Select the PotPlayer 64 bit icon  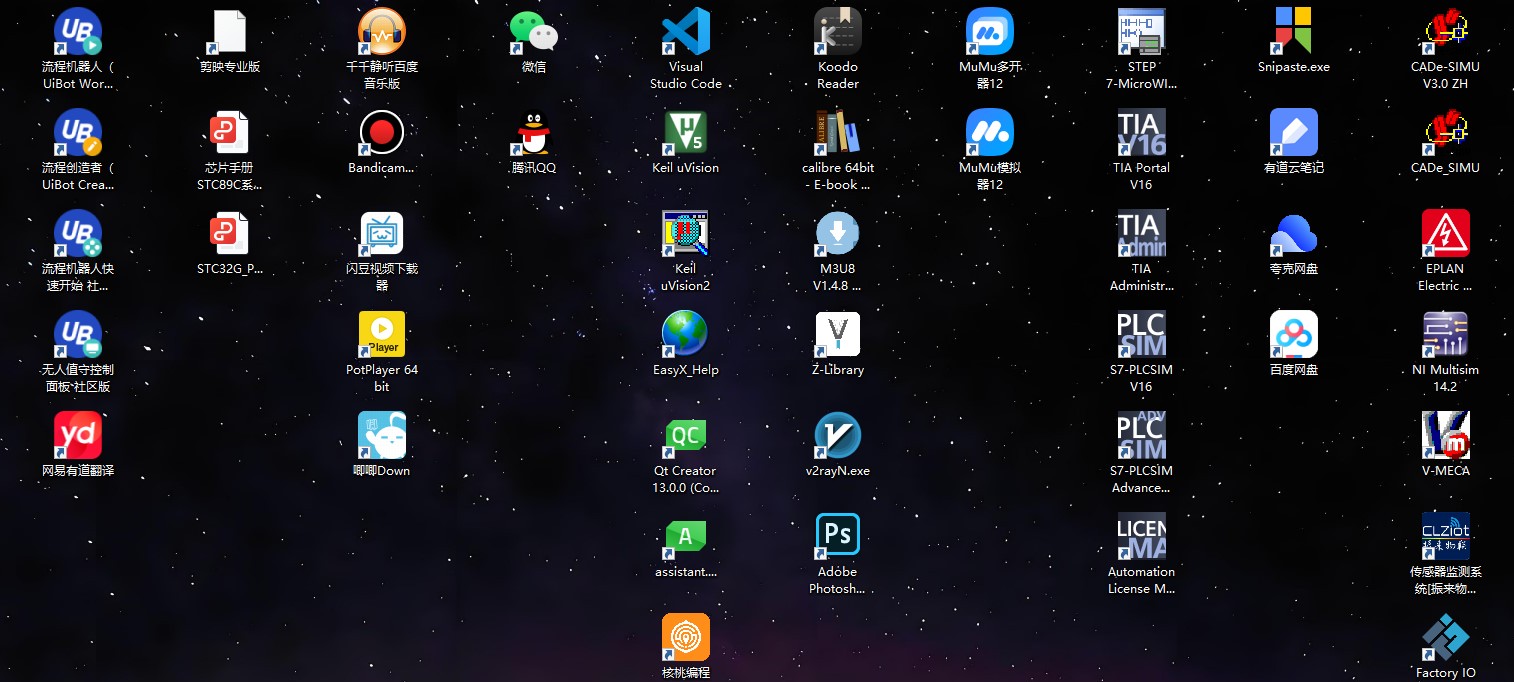(382, 335)
